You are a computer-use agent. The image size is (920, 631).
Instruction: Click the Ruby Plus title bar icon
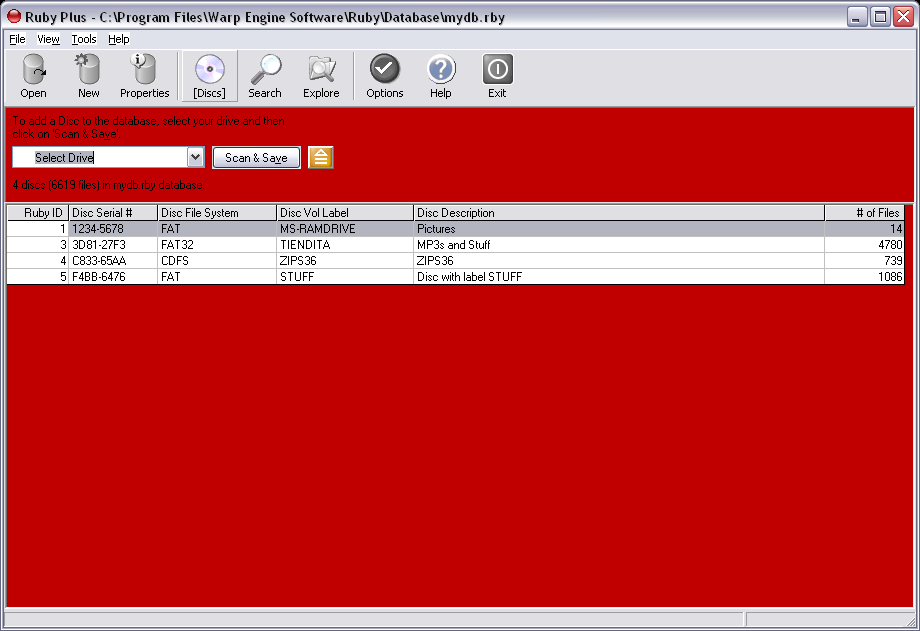13,17
